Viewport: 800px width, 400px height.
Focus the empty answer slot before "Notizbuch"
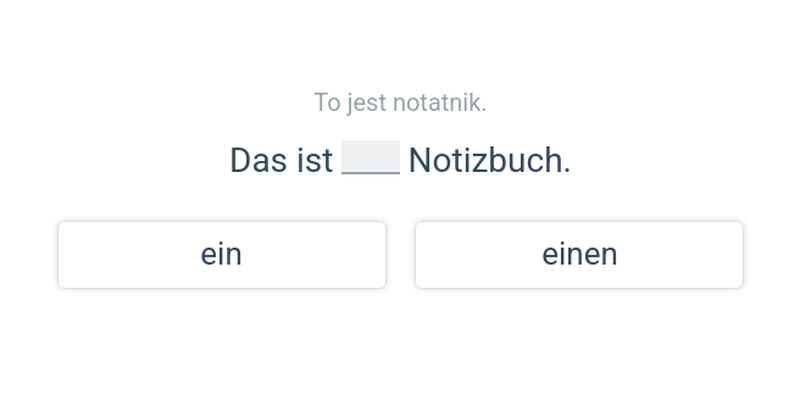coord(370,158)
